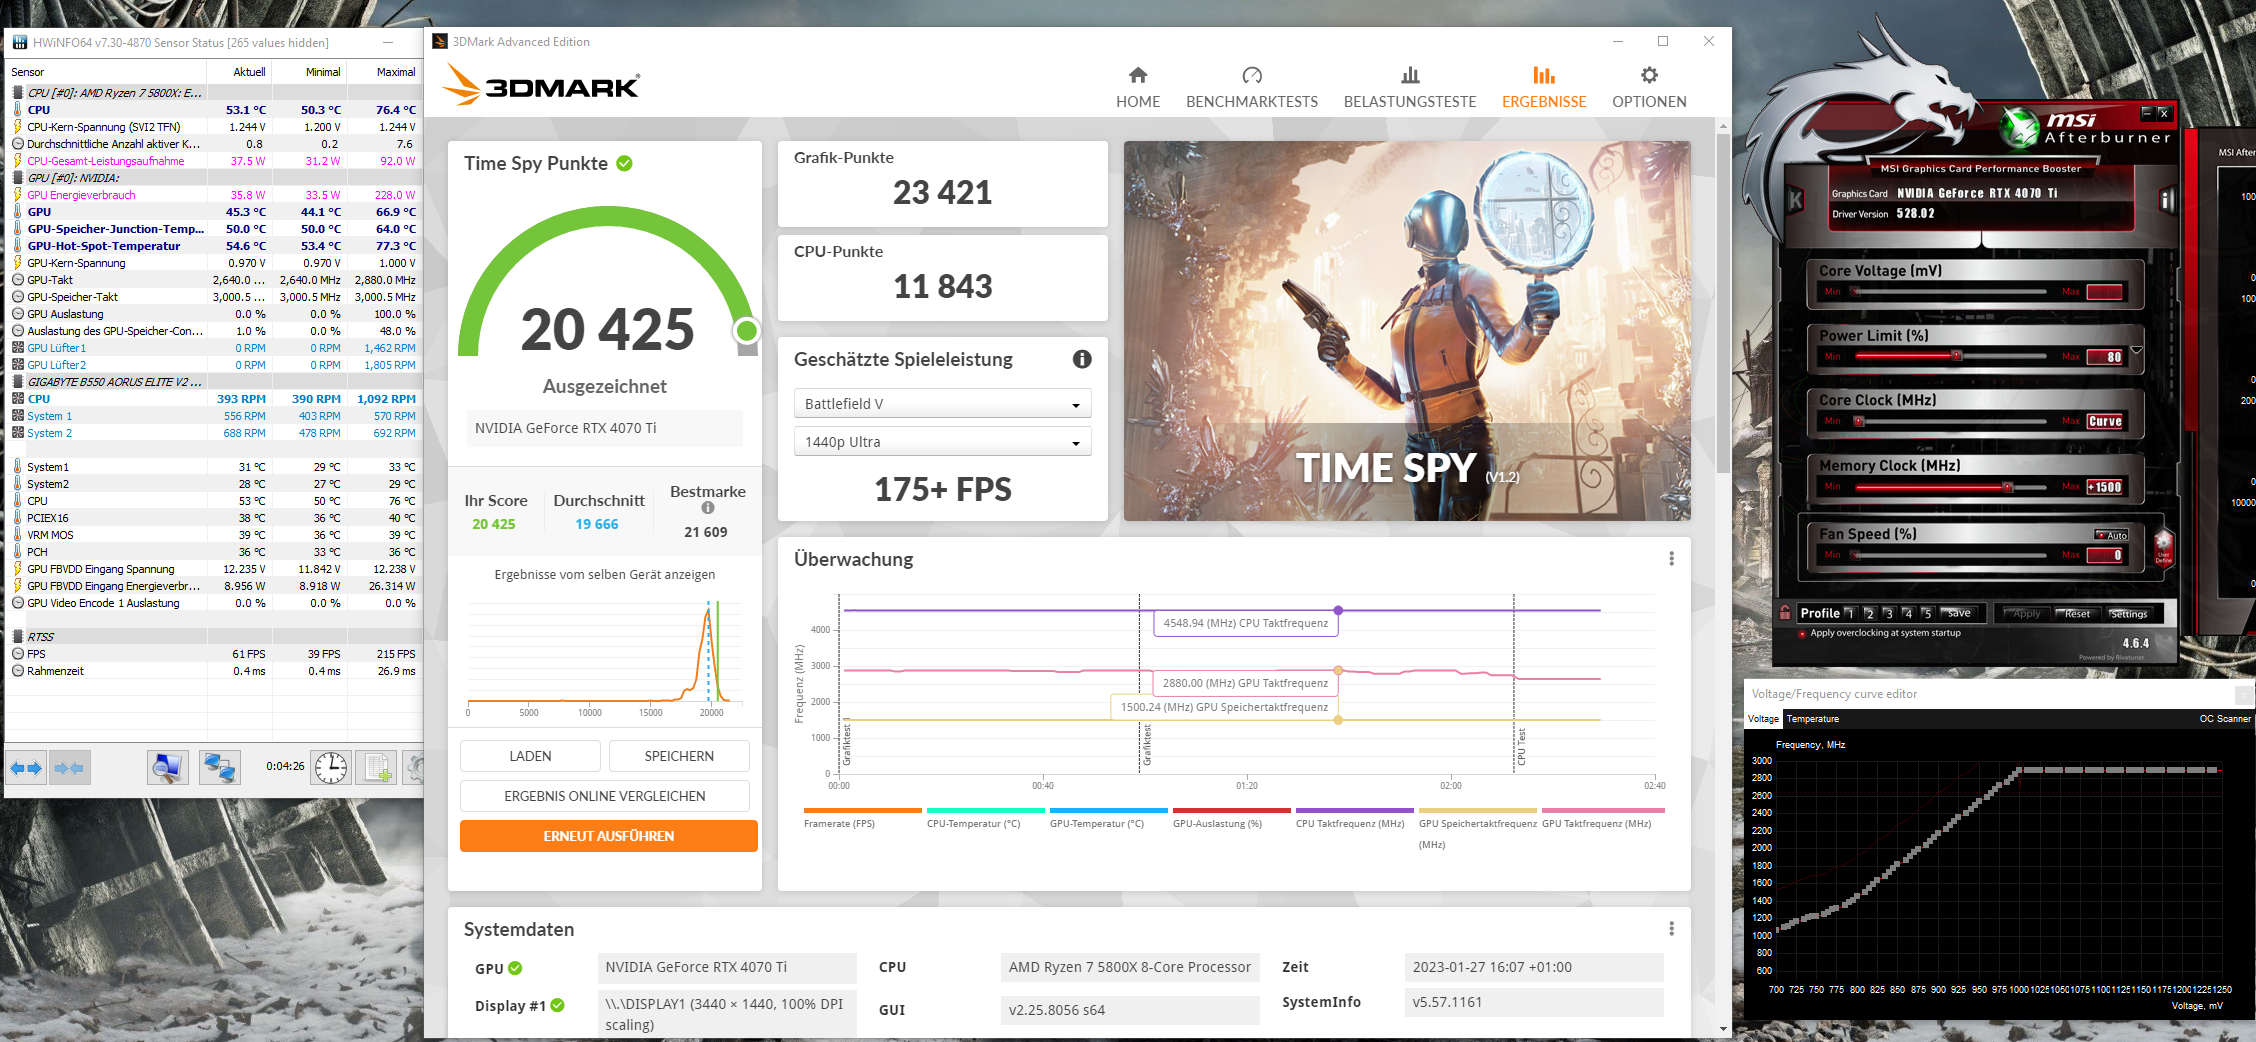The image size is (2256, 1042).
Task: Click the Time Spy preview image
Action: [x=1407, y=331]
